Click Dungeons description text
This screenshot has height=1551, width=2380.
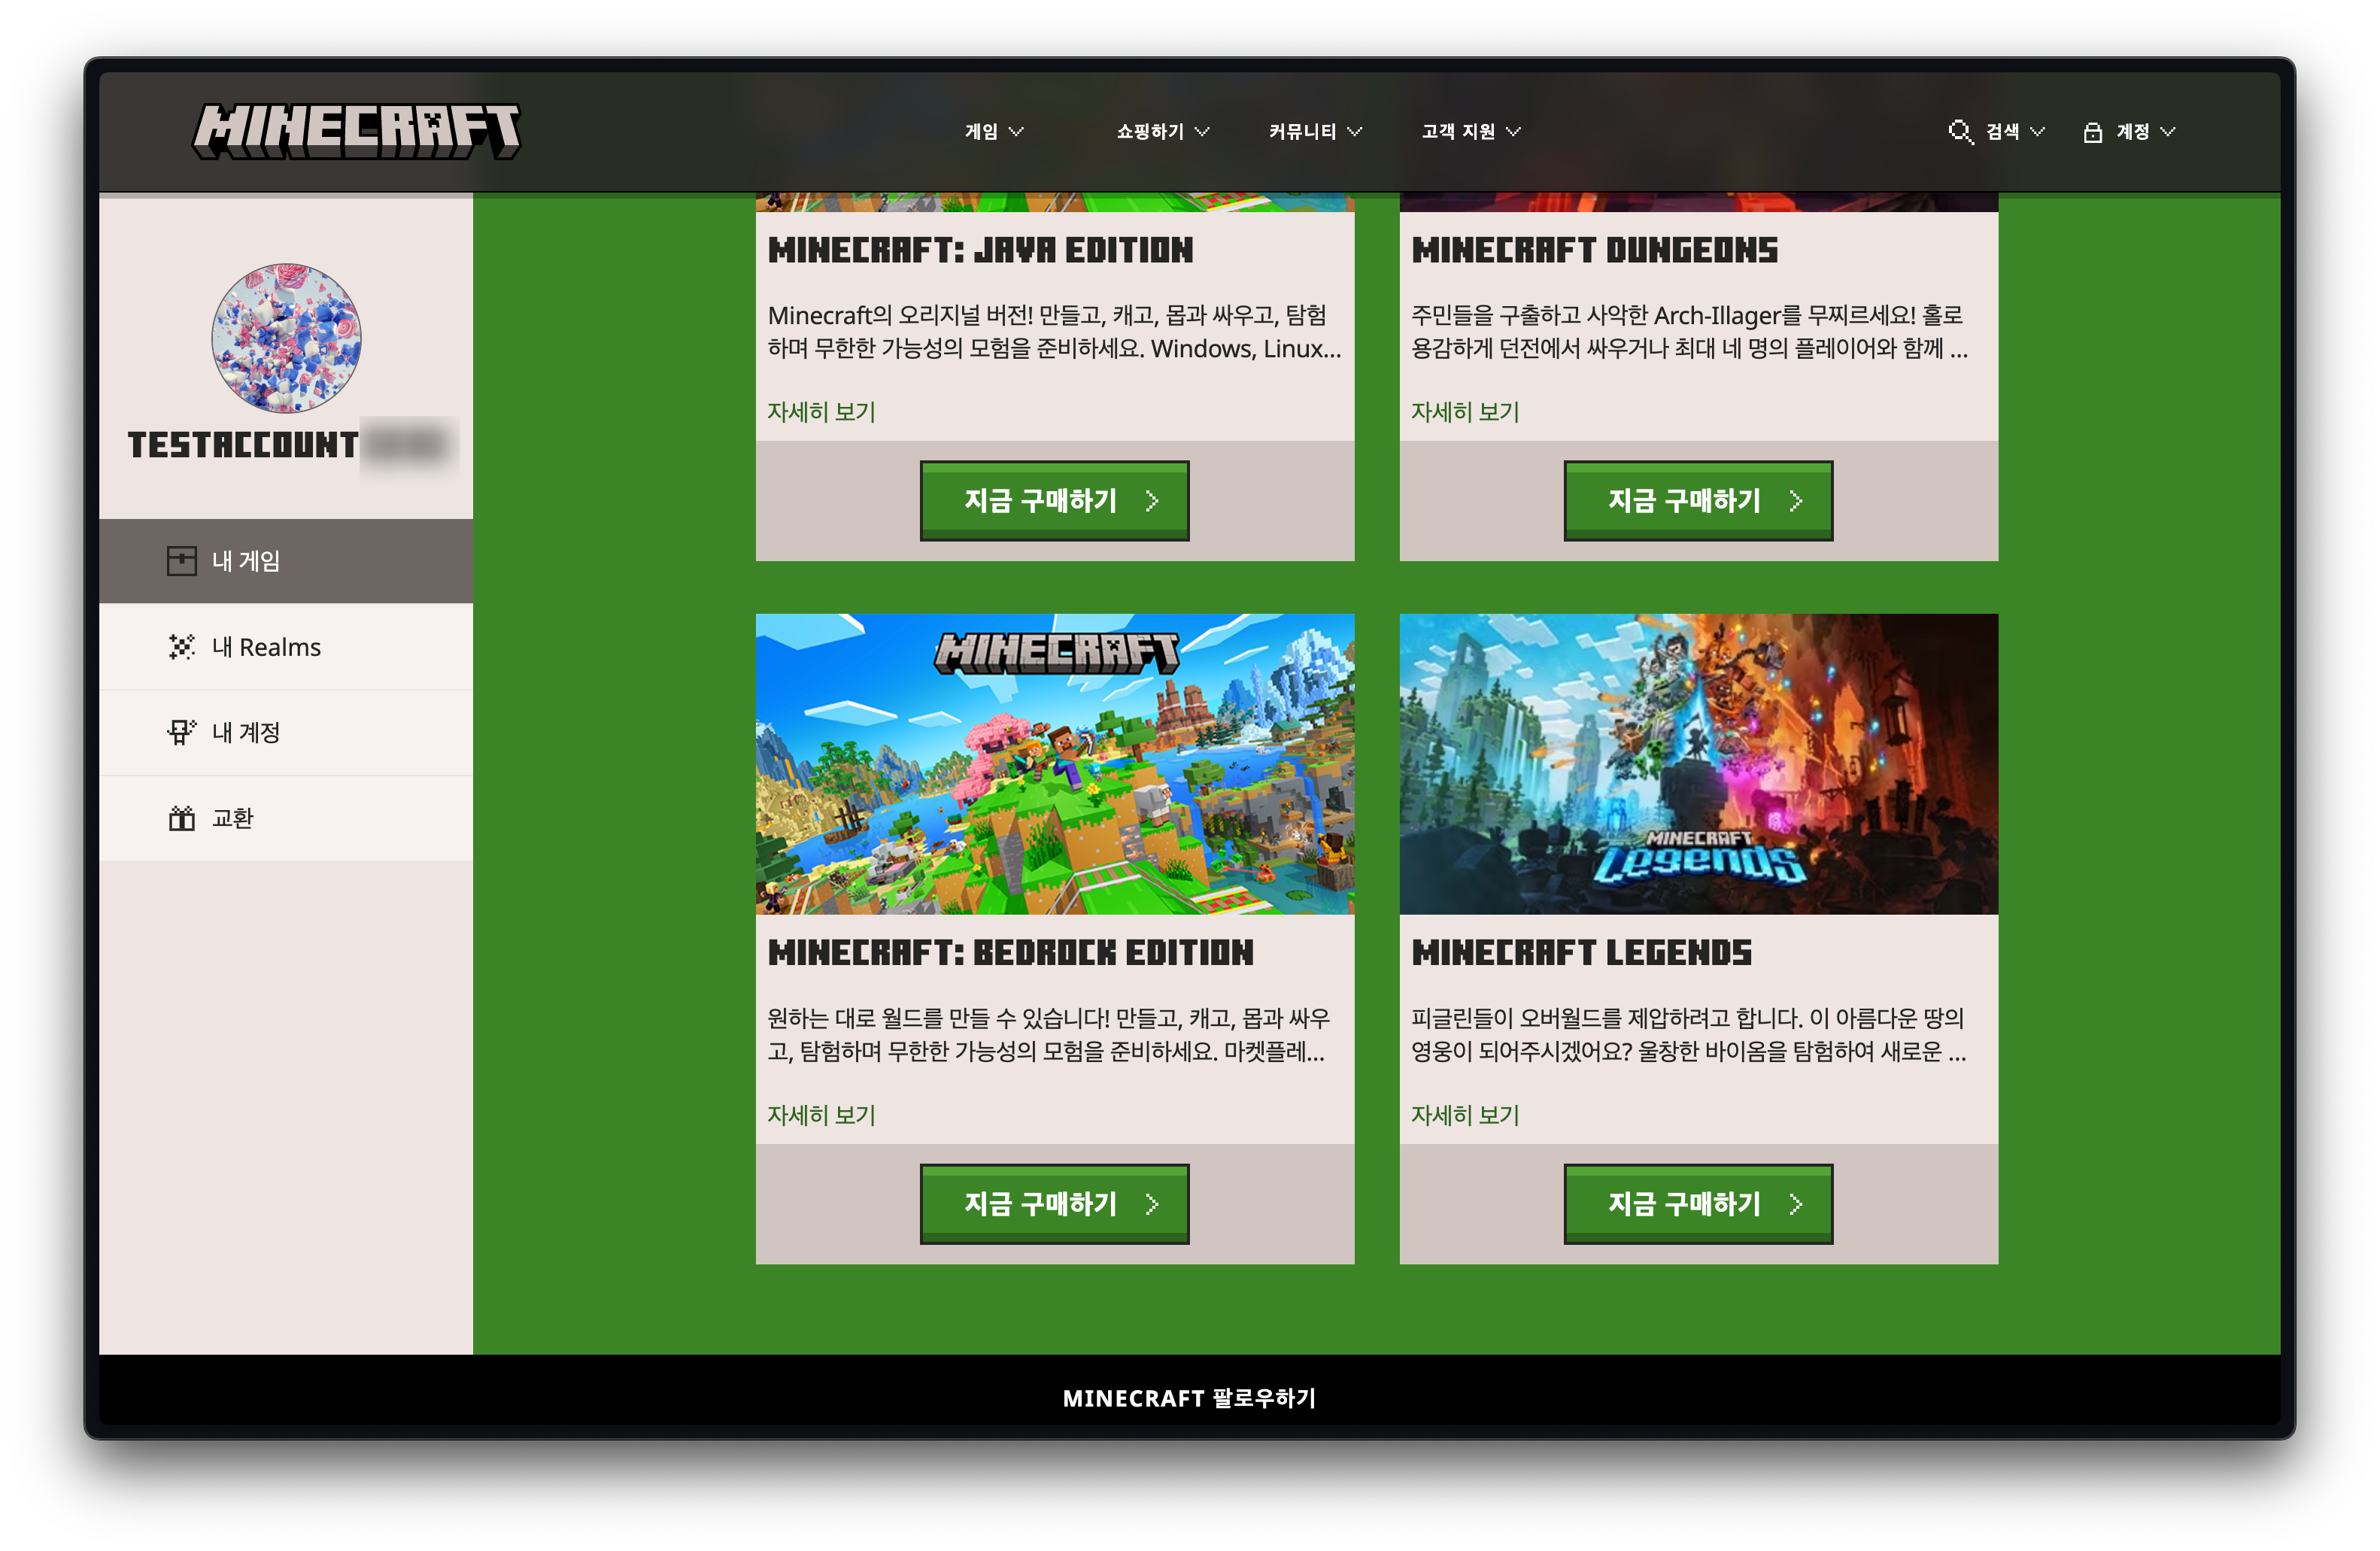point(1689,332)
